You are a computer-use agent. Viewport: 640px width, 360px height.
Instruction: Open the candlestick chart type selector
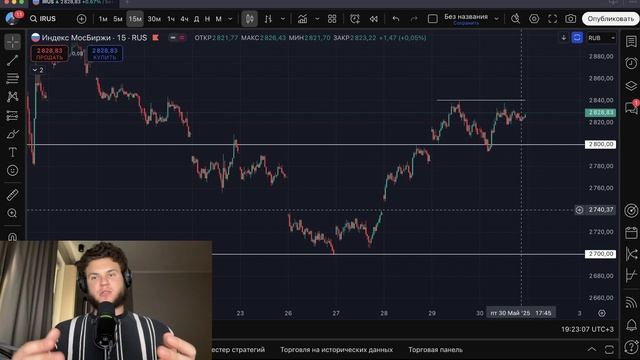[249, 19]
